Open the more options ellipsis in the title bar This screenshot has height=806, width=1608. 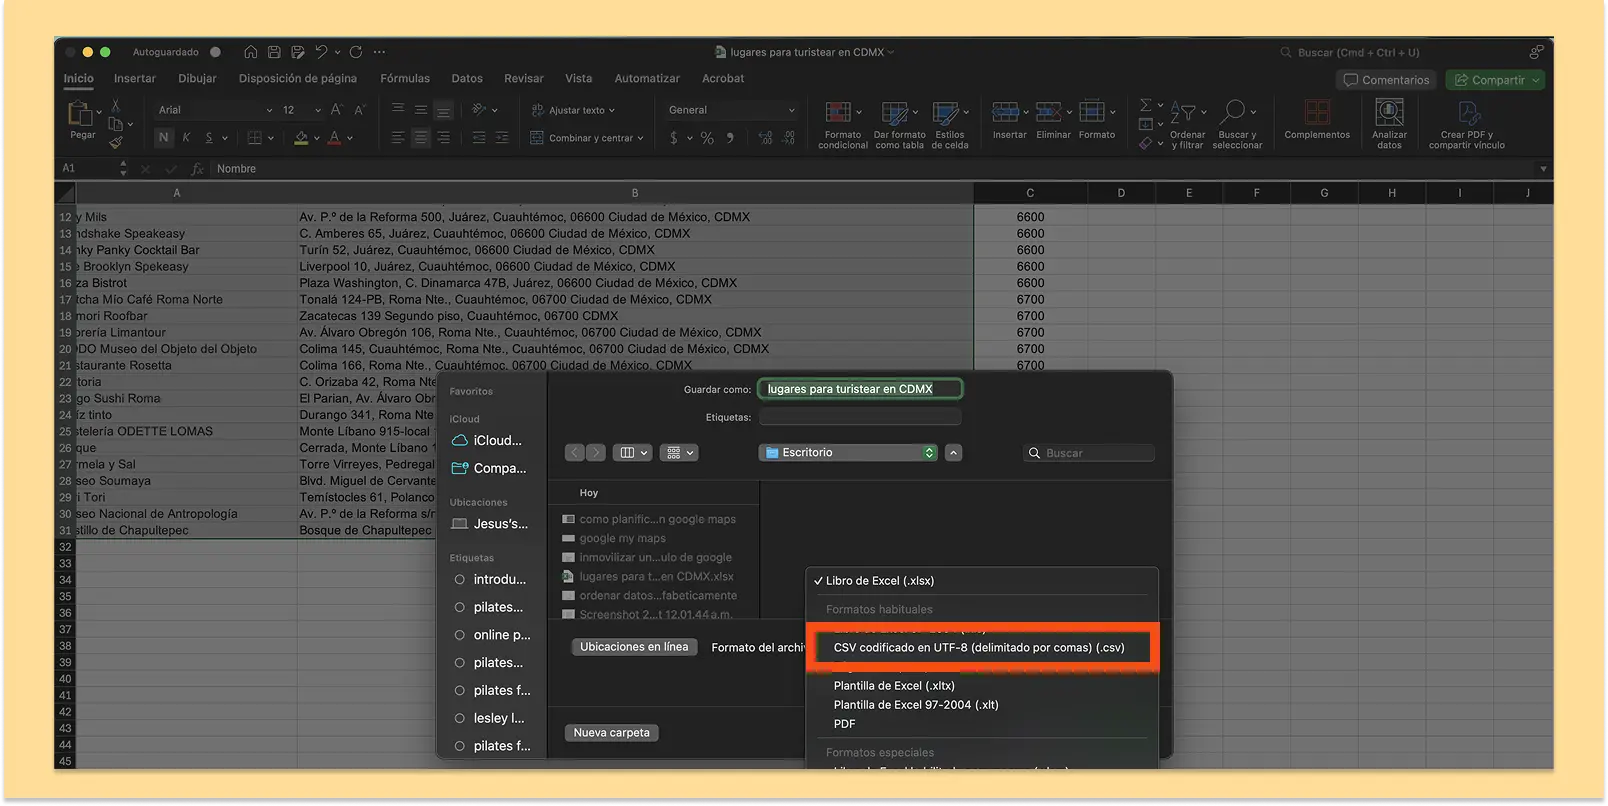coord(379,52)
